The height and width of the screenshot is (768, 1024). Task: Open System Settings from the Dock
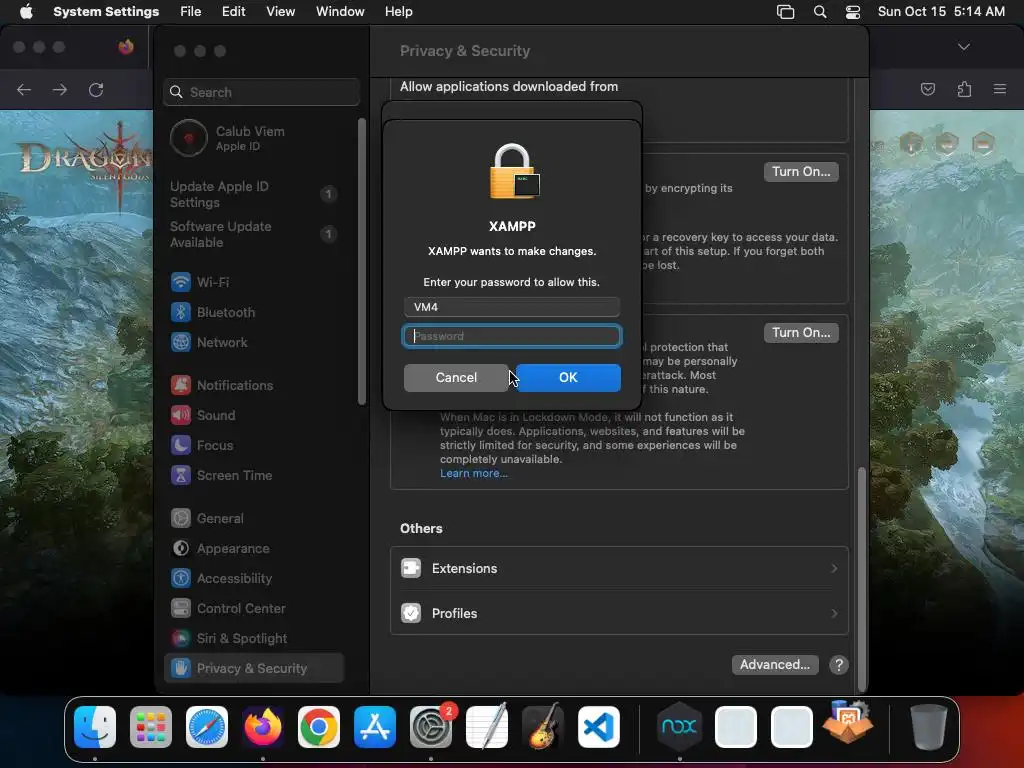click(x=431, y=727)
